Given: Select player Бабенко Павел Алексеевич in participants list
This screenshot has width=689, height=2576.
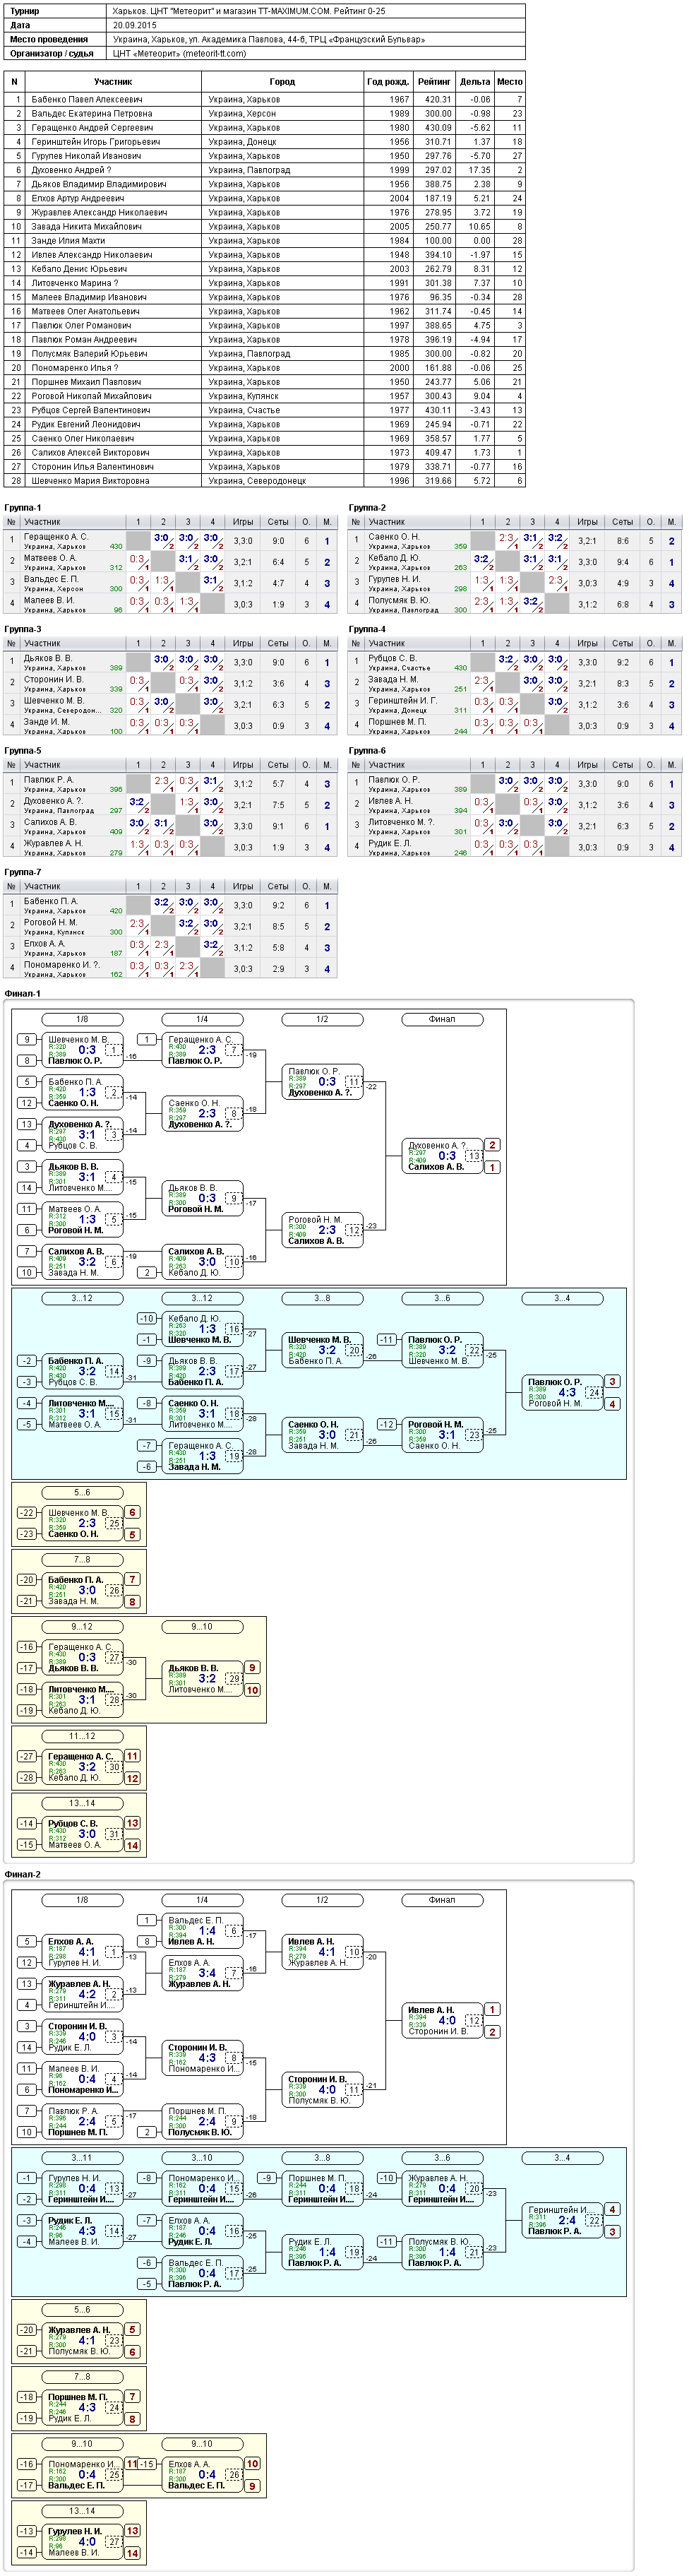Looking at the screenshot, I should click(86, 100).
